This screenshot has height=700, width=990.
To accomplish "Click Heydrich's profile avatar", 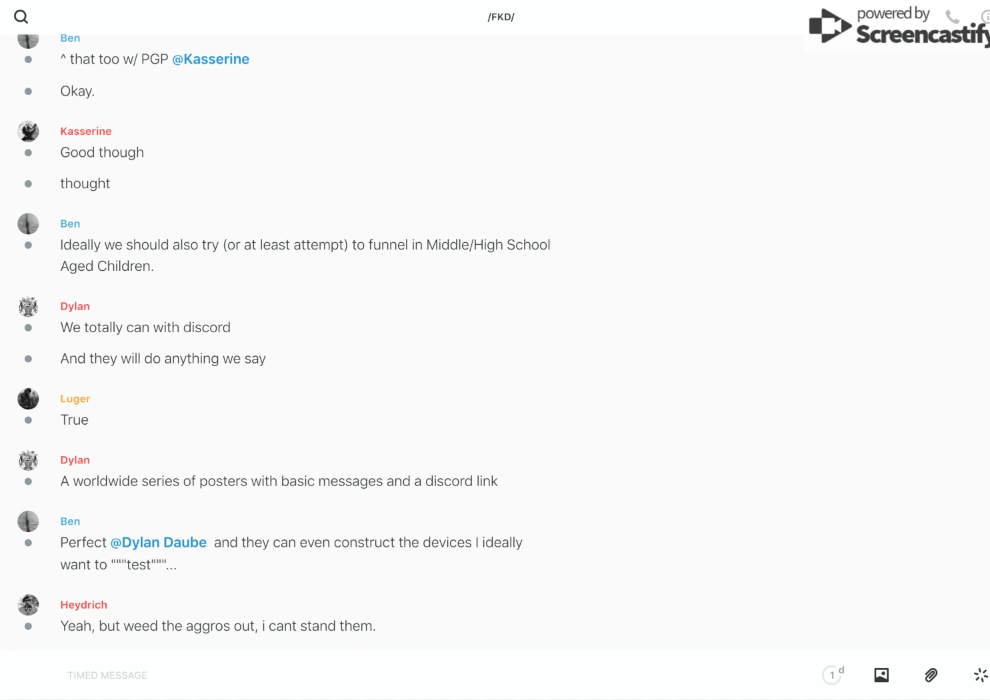I will 28,605.
